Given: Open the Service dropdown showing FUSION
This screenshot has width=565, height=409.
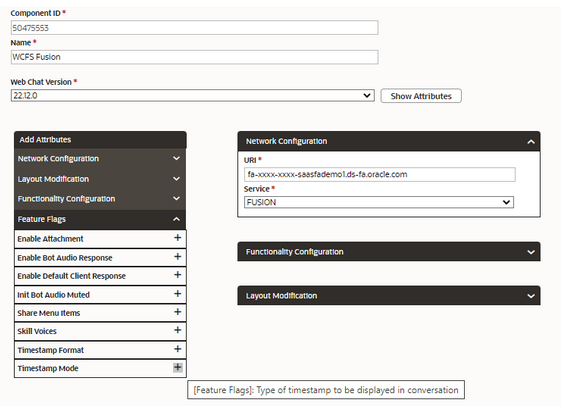Looking at the screenshot, I should pyautogui.click(x=379, y=202).
